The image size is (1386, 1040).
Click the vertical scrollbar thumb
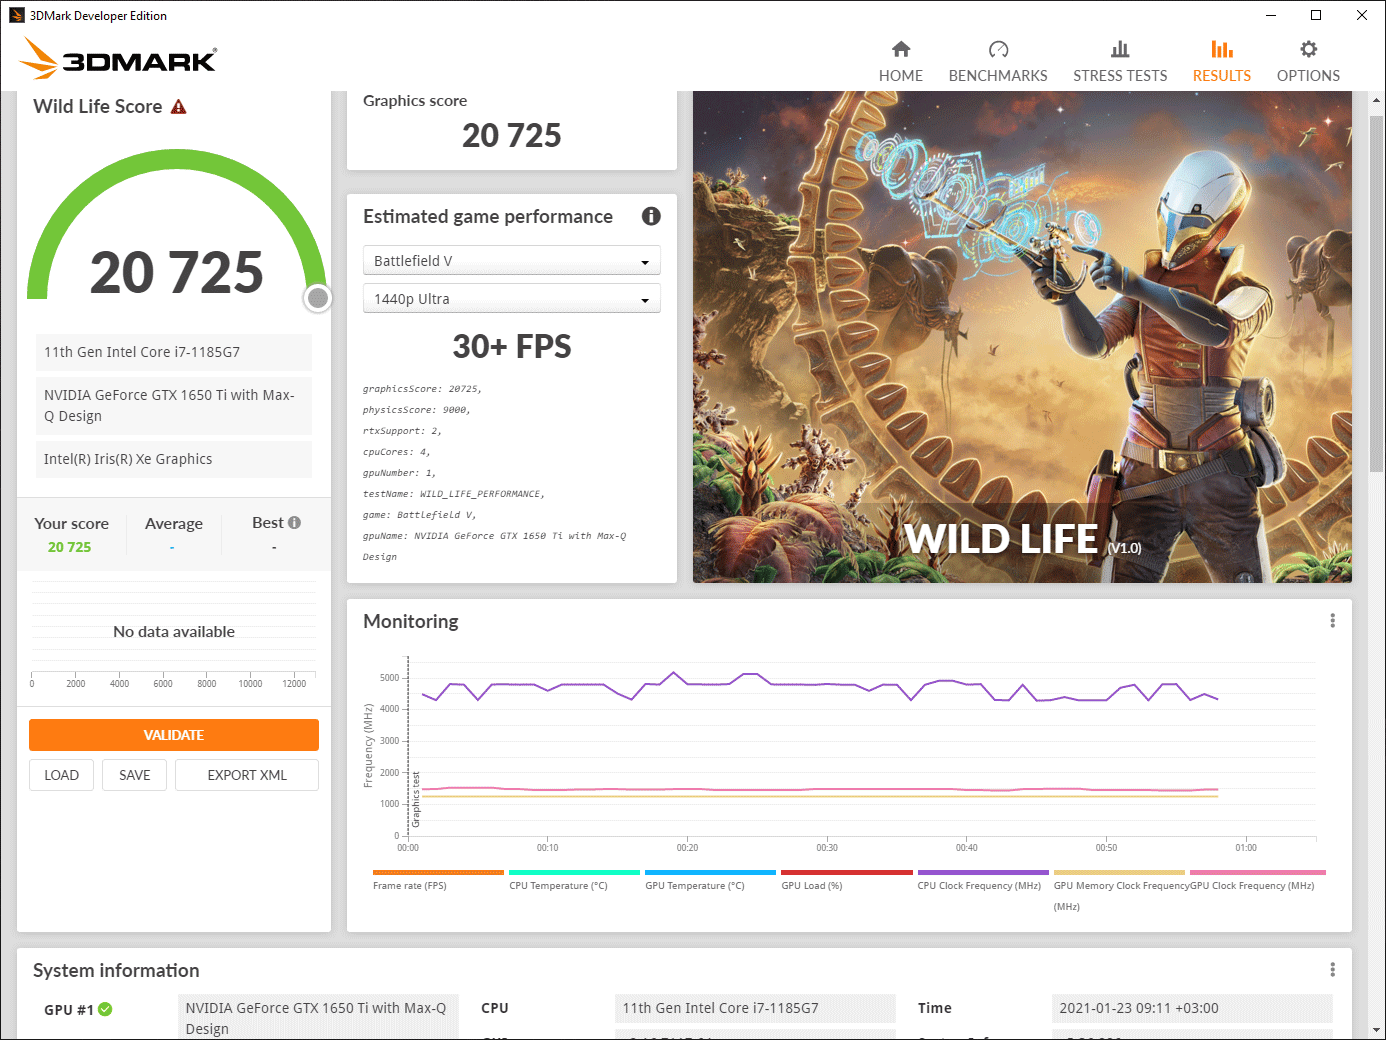(1377, 295)
